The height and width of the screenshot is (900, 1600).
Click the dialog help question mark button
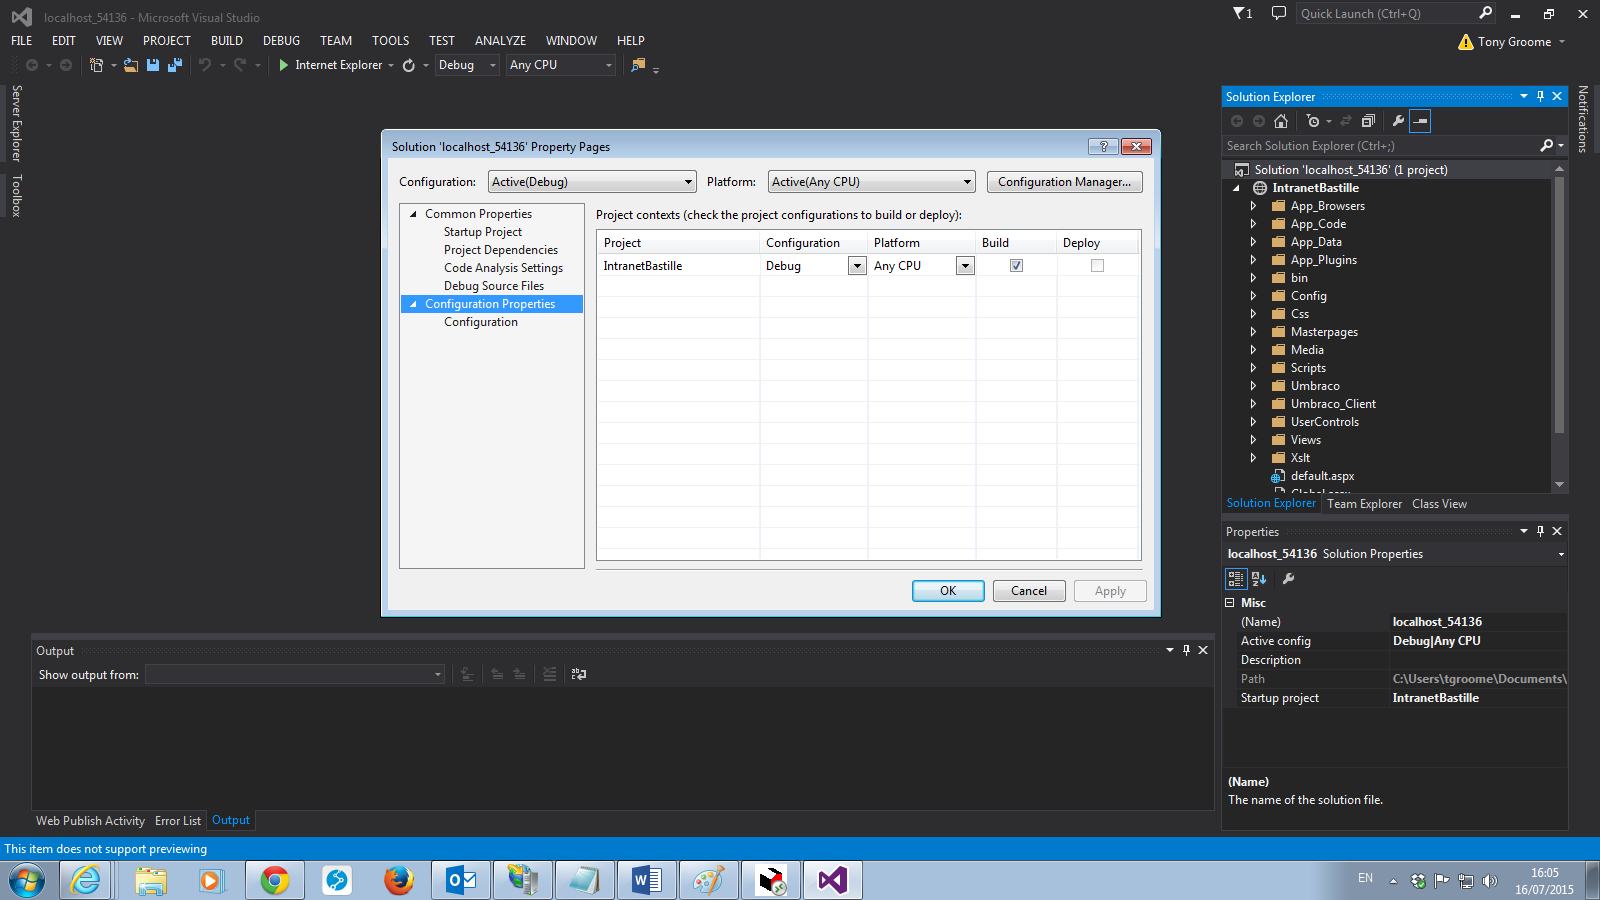(1103, 146)
